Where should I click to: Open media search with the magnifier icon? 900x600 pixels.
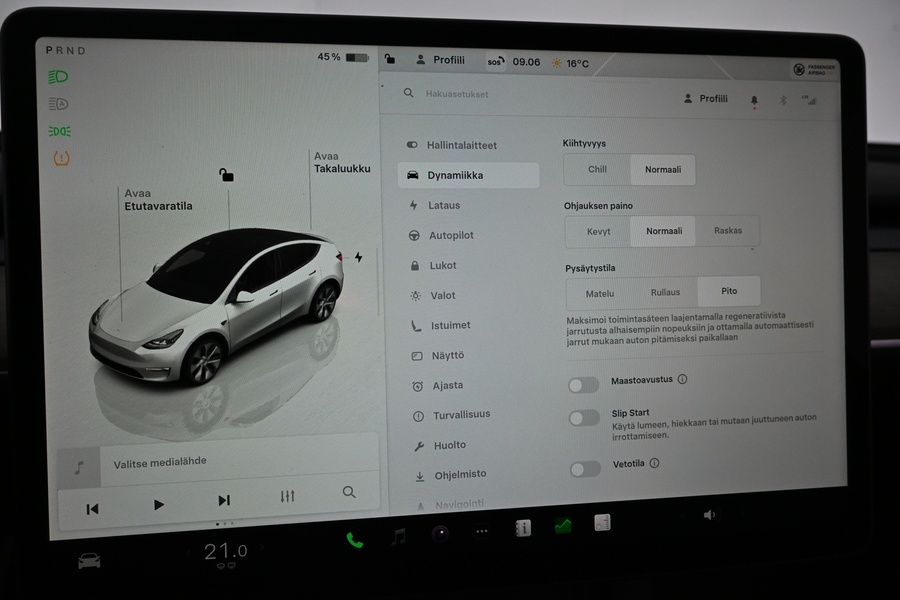(x=348, y=493)
